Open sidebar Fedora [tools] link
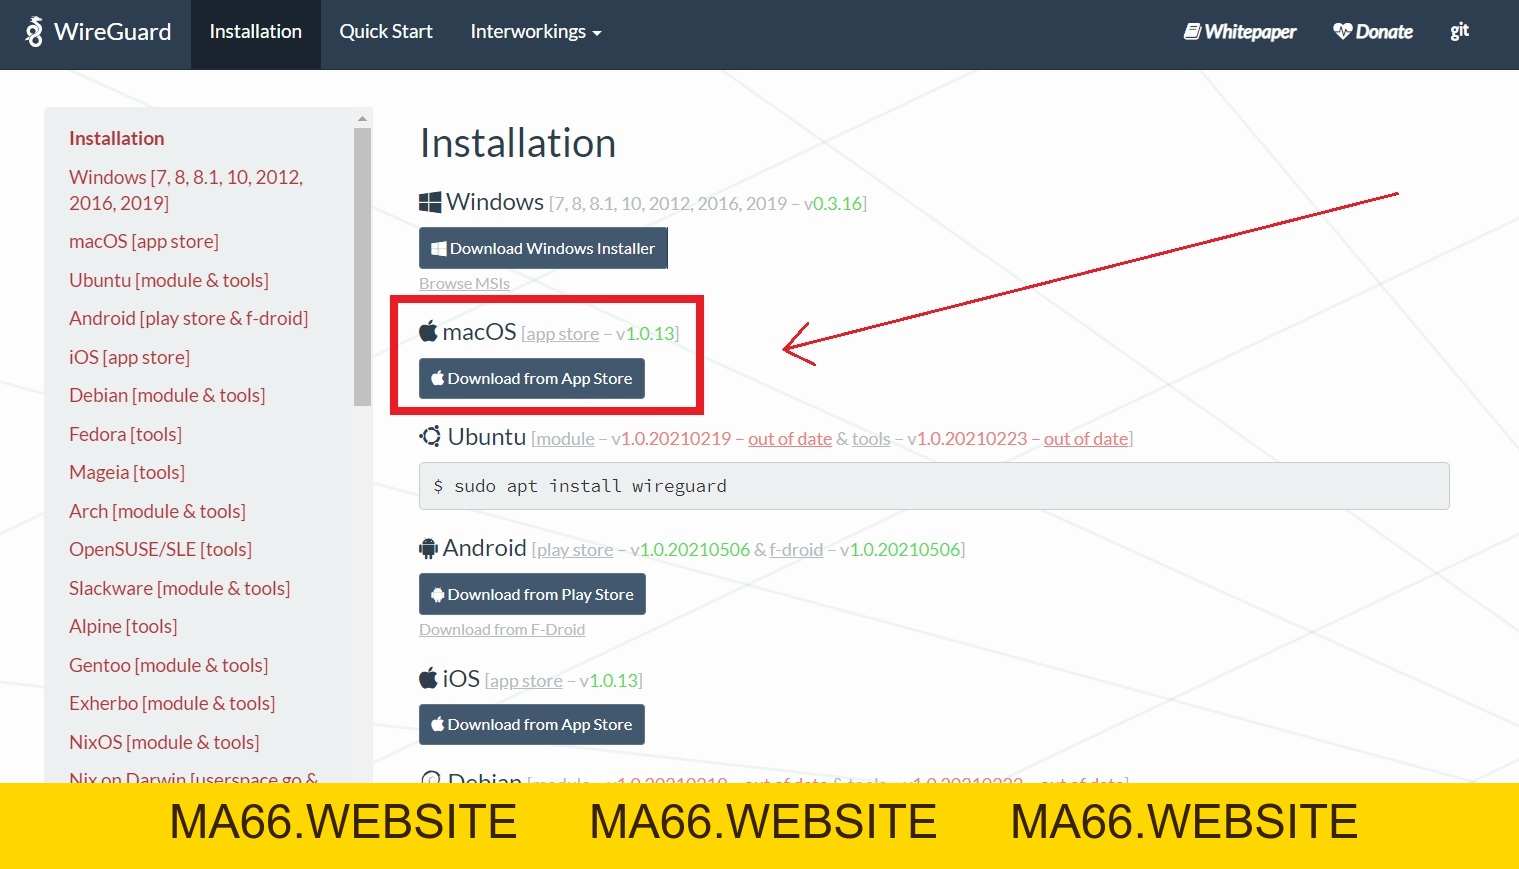Image resolution: width=1519 pixels, height=869 pixels. [x=125, y=434]
